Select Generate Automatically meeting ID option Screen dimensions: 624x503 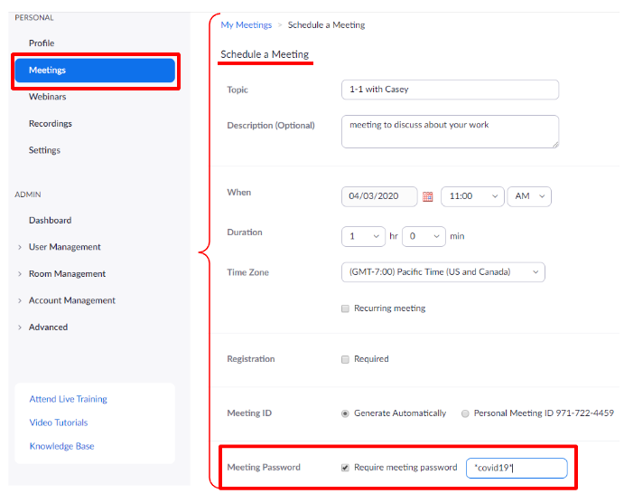pos(346,413)
